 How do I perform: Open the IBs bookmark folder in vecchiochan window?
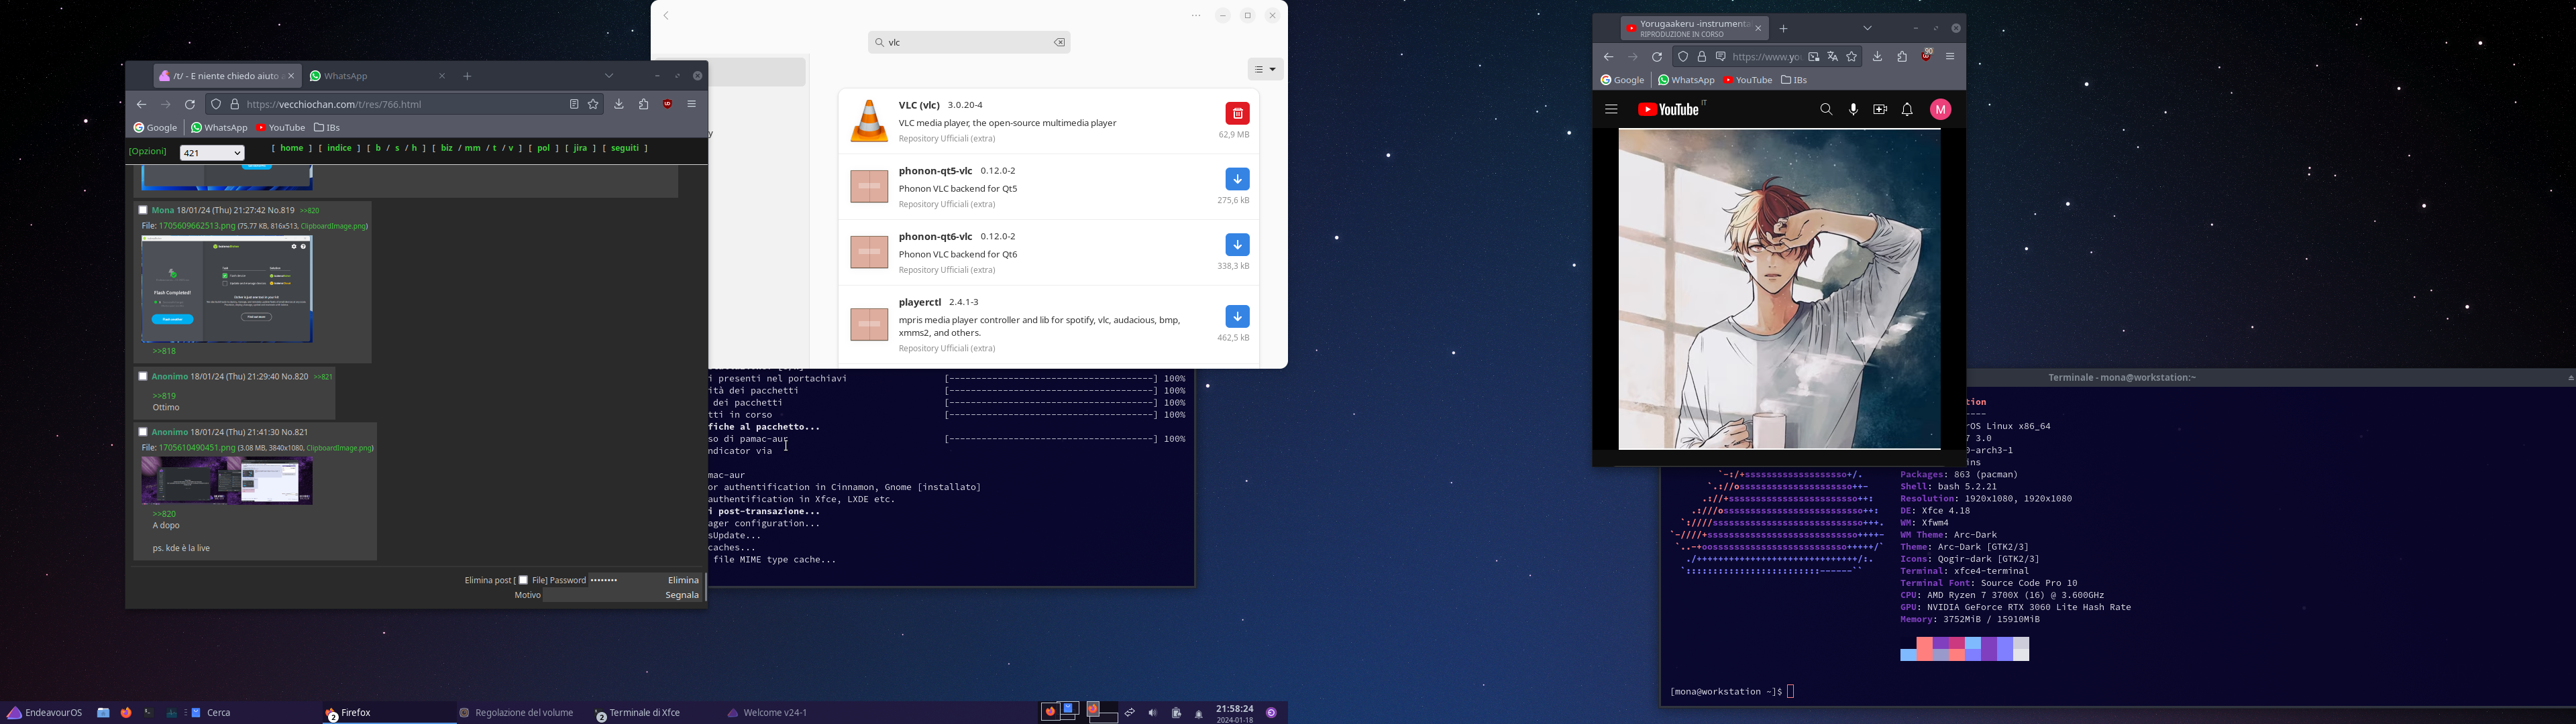327,128
